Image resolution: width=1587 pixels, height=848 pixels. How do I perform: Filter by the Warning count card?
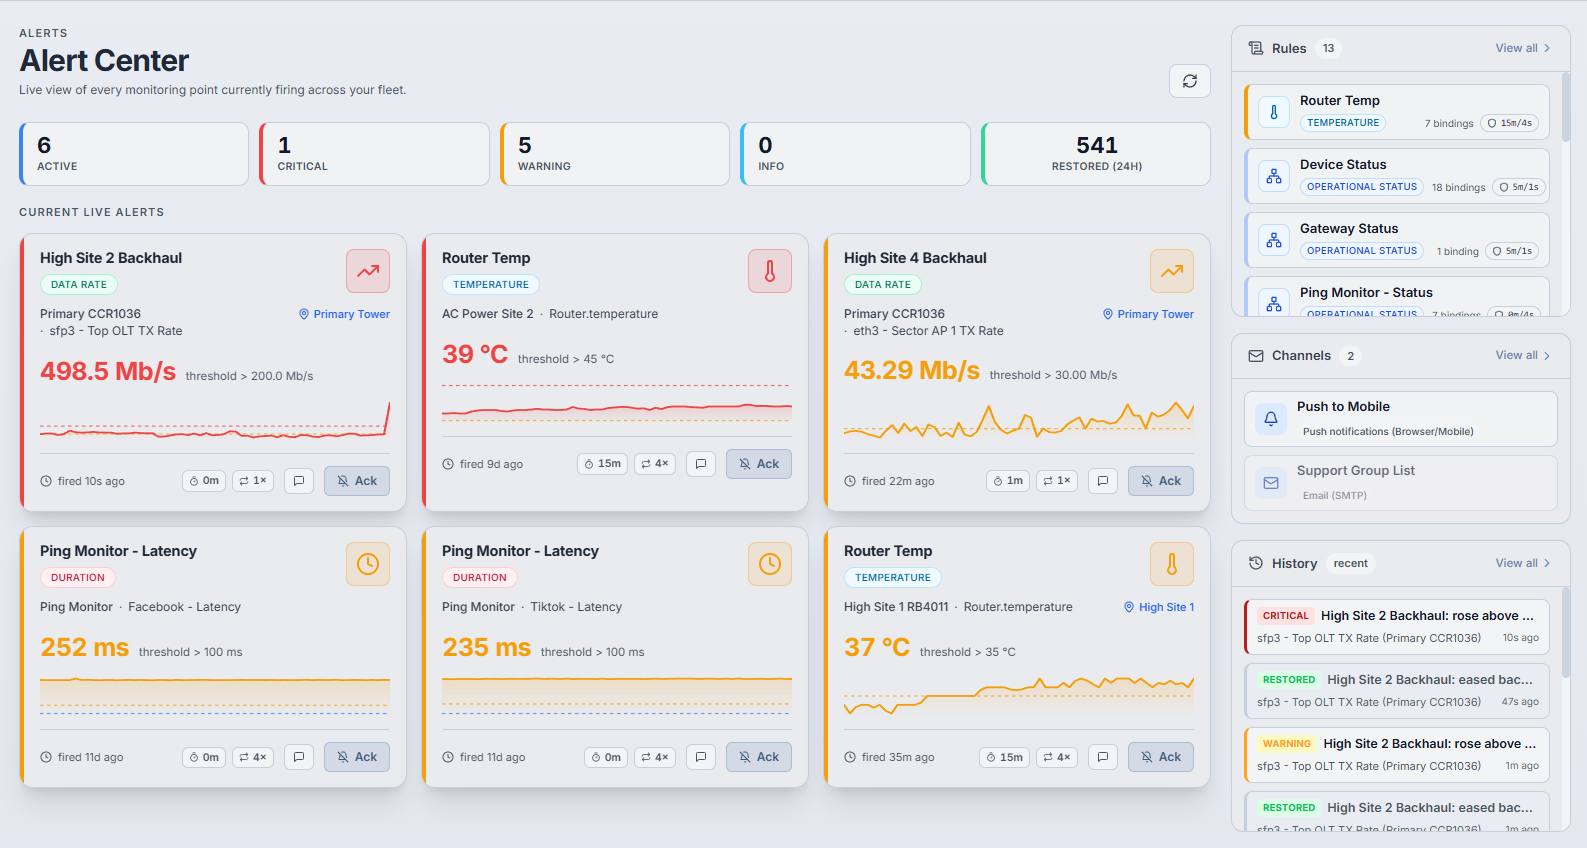point(615,154)
